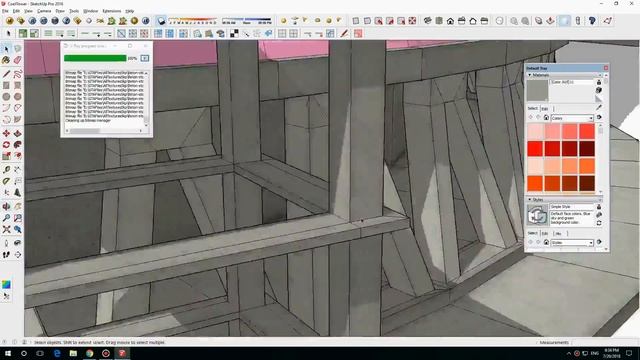Switch to Materials Edit tab
Screen dimensions: 640x360
point(545,108)
